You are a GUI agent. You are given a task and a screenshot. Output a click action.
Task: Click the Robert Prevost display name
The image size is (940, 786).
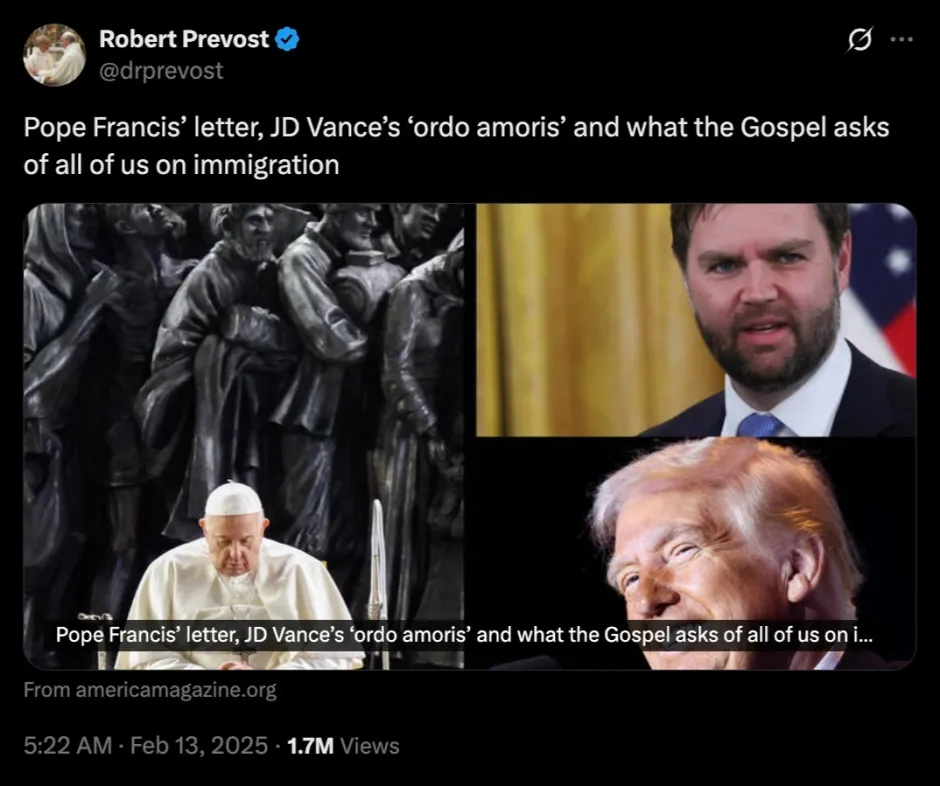click(x=183, y=39)
